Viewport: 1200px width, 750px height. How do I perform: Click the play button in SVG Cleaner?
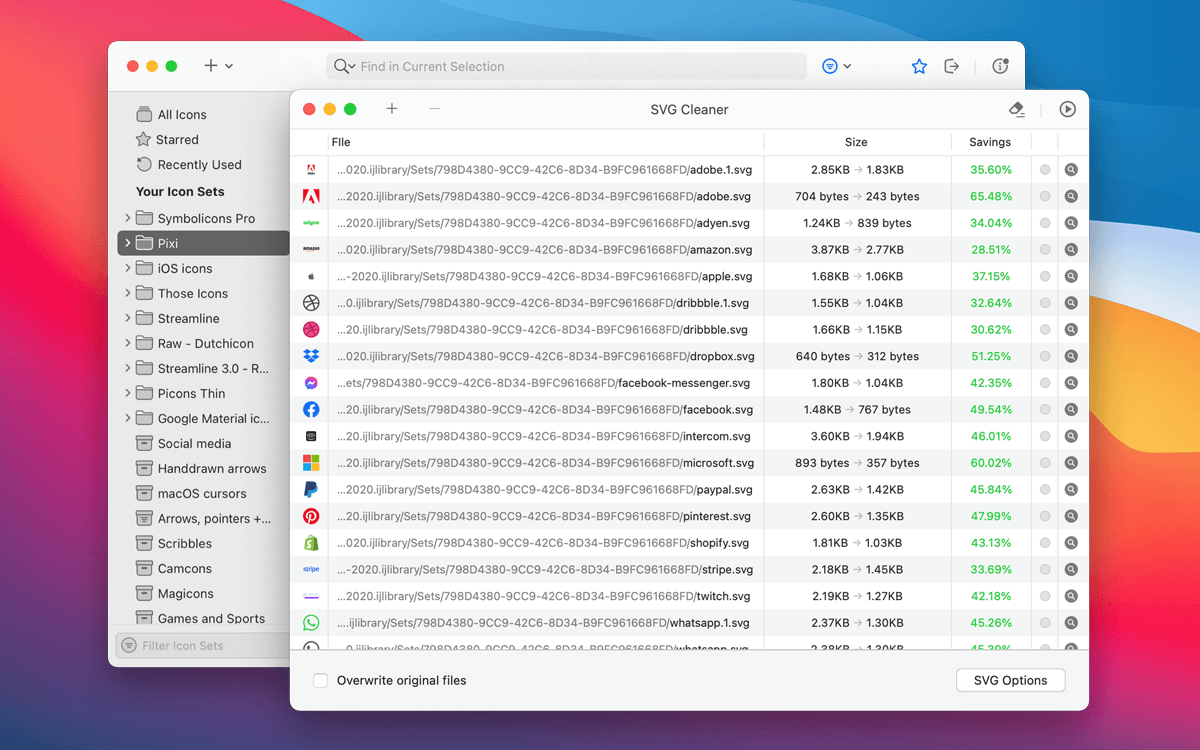pos(1067,110)
